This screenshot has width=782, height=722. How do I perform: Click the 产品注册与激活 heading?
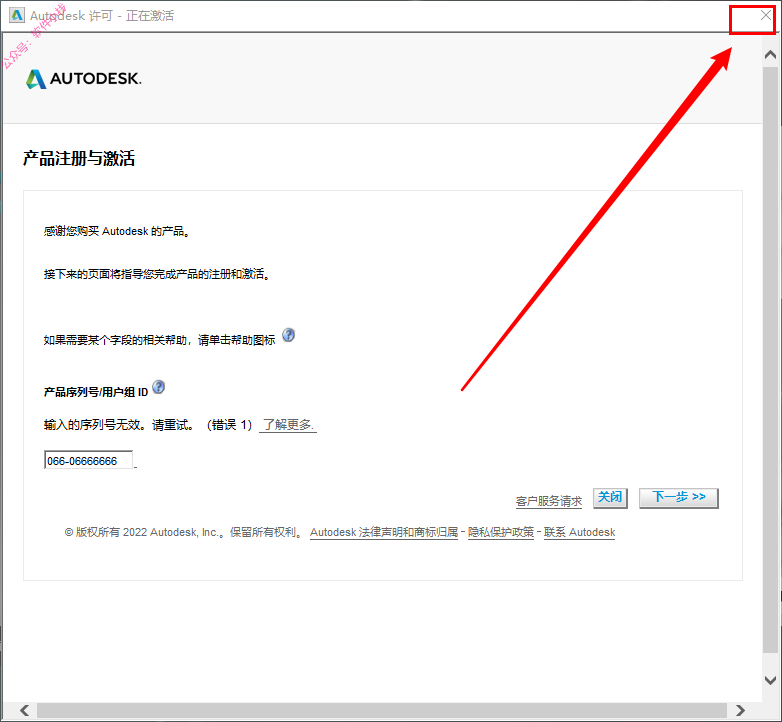point(79,159)
